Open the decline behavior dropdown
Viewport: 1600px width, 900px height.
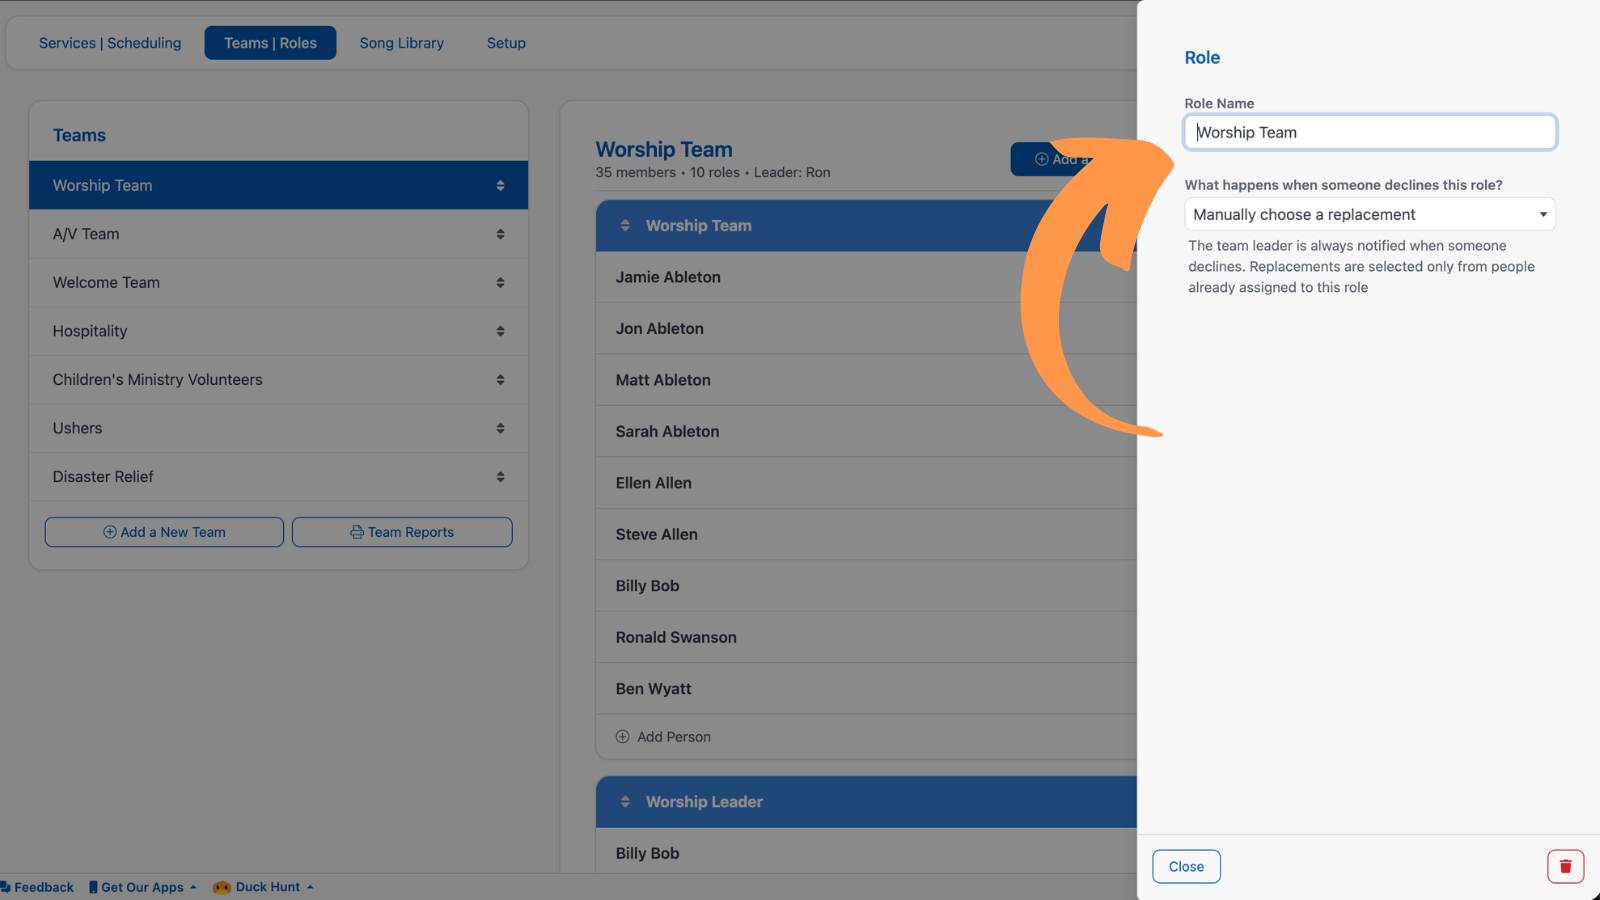click(1370, 215)
